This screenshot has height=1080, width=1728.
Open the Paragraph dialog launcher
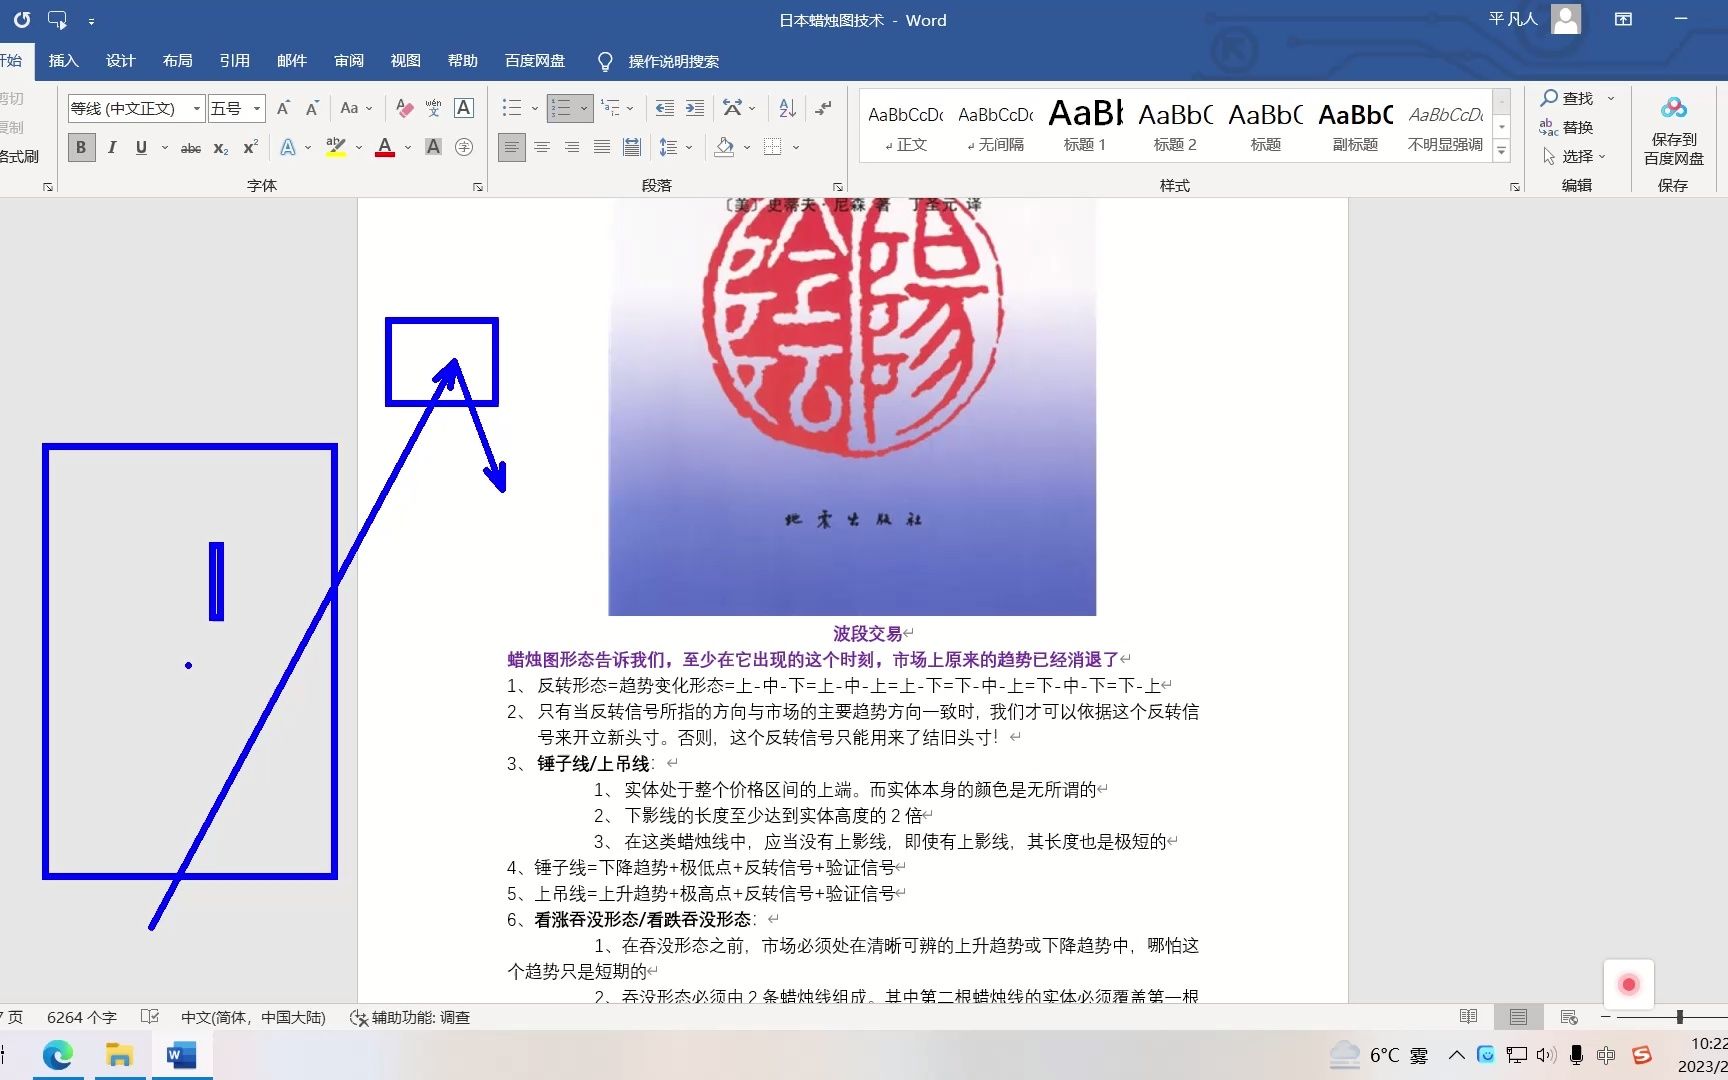(x=837, y=187)
